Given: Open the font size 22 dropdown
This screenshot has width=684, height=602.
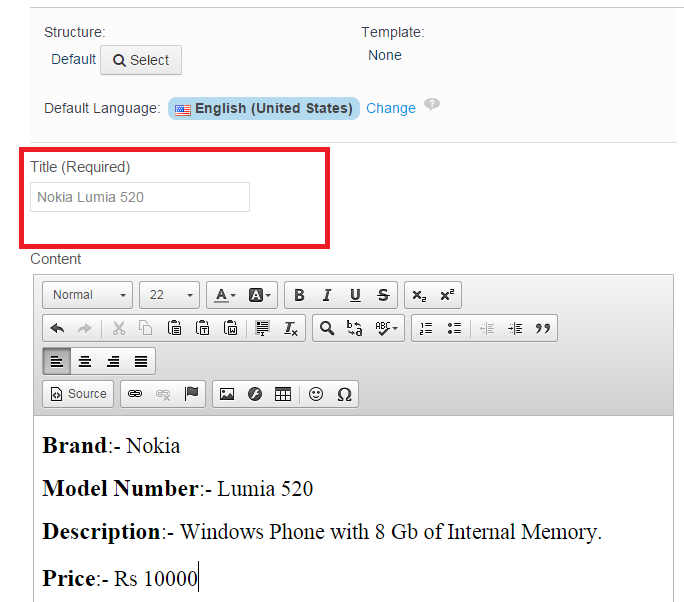Looking at the screenshot, I should [x=169, y=295].
